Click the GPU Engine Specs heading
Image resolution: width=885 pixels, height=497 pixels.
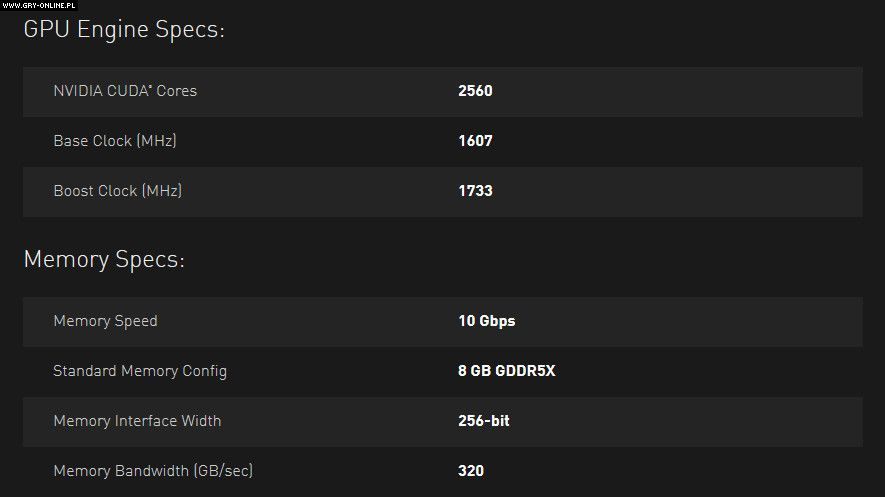[124, 30]
